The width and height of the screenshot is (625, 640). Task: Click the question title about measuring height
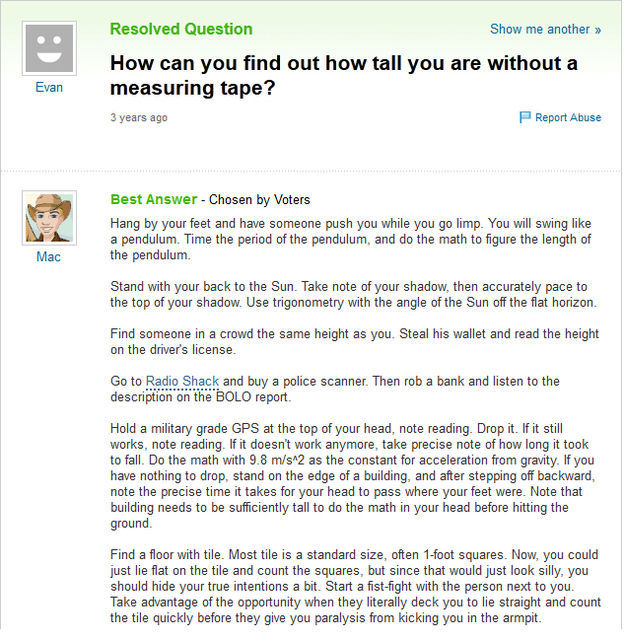coord(343,76)
